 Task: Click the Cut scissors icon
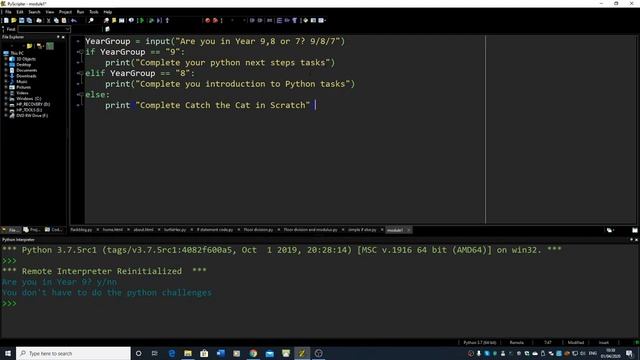(x=49, y=20)
